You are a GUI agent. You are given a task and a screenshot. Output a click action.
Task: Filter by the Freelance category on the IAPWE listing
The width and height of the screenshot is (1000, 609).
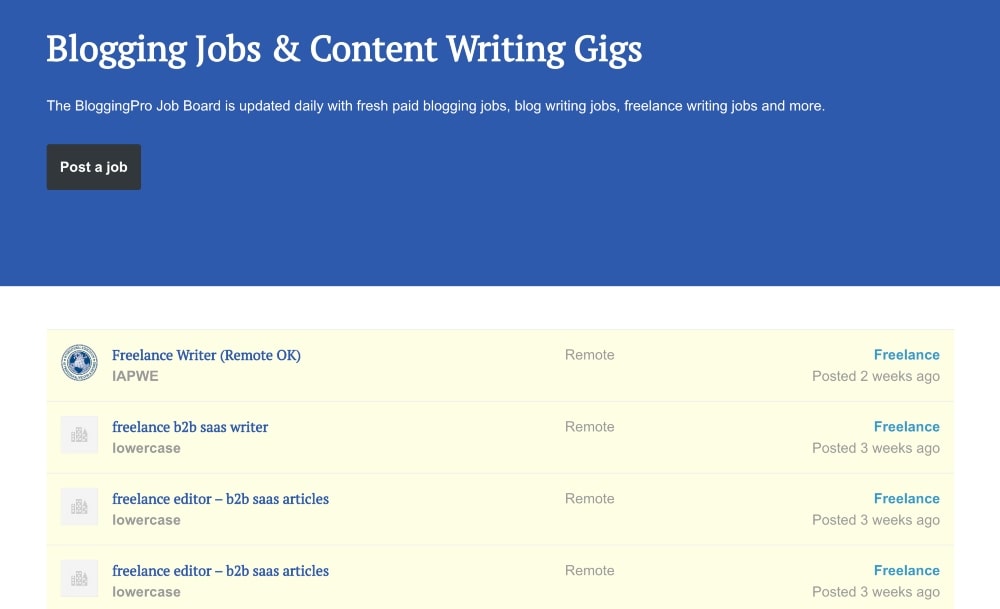[906, 354]
